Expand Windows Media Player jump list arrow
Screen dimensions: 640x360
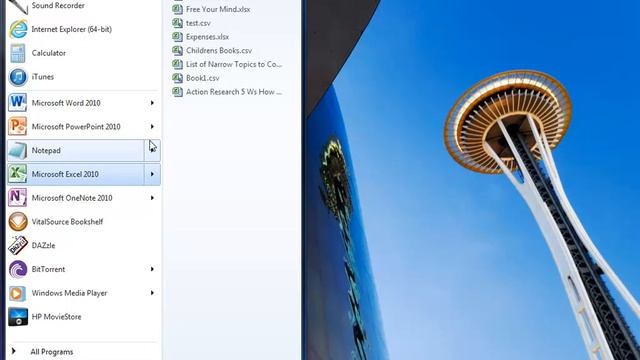coord(152,293)
